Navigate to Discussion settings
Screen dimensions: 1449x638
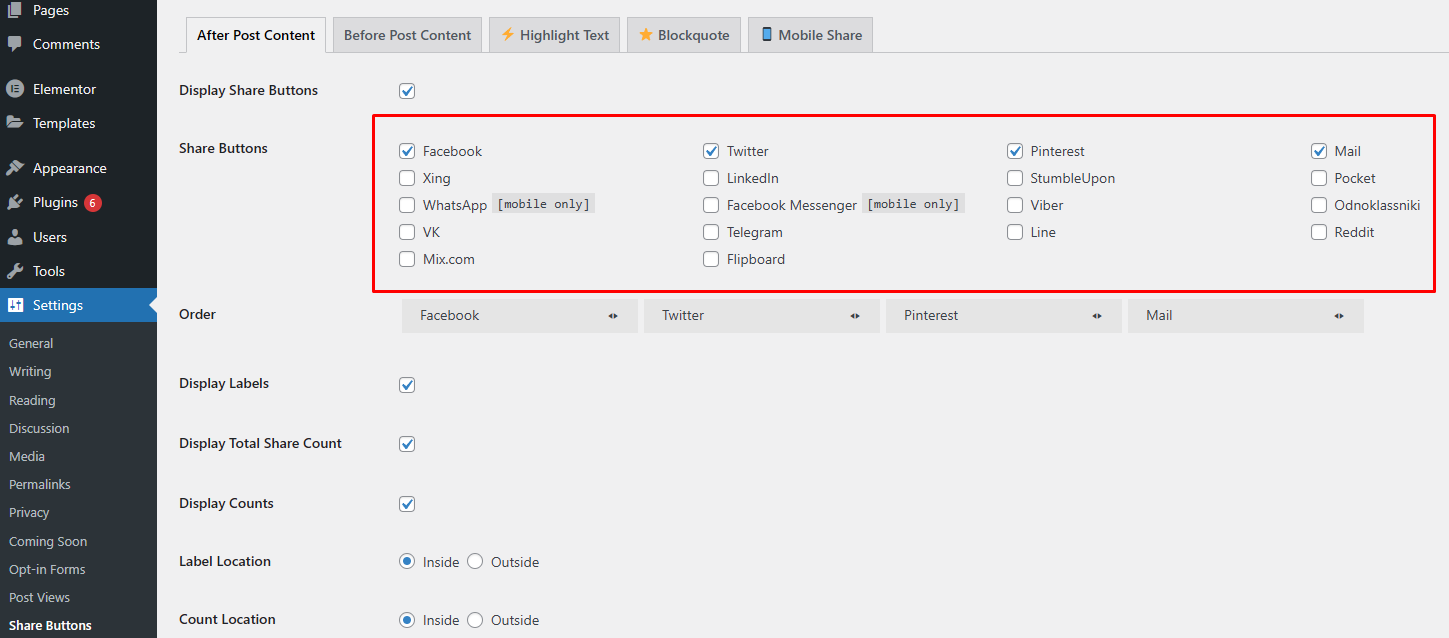click(x=39, y=428)
